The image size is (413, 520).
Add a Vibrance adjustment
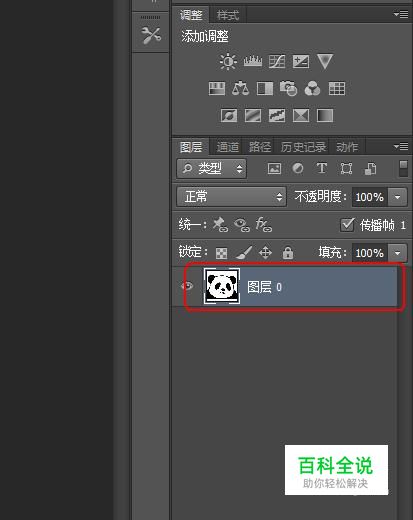coord(325,62)
